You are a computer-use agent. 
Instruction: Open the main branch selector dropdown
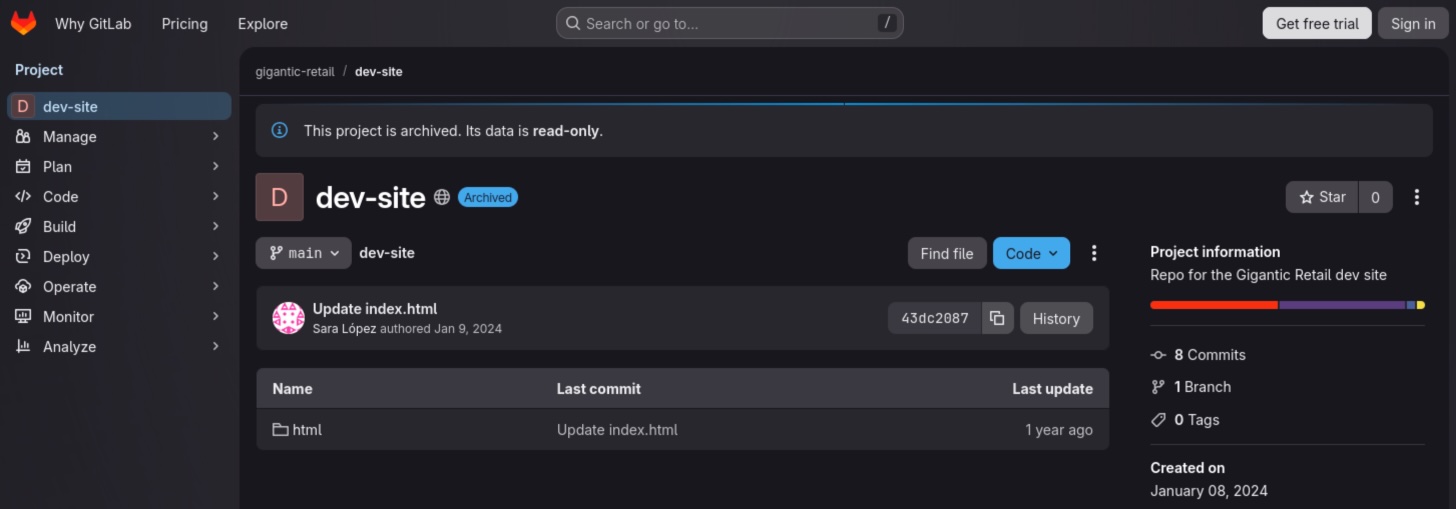click(x=304, y=253)
